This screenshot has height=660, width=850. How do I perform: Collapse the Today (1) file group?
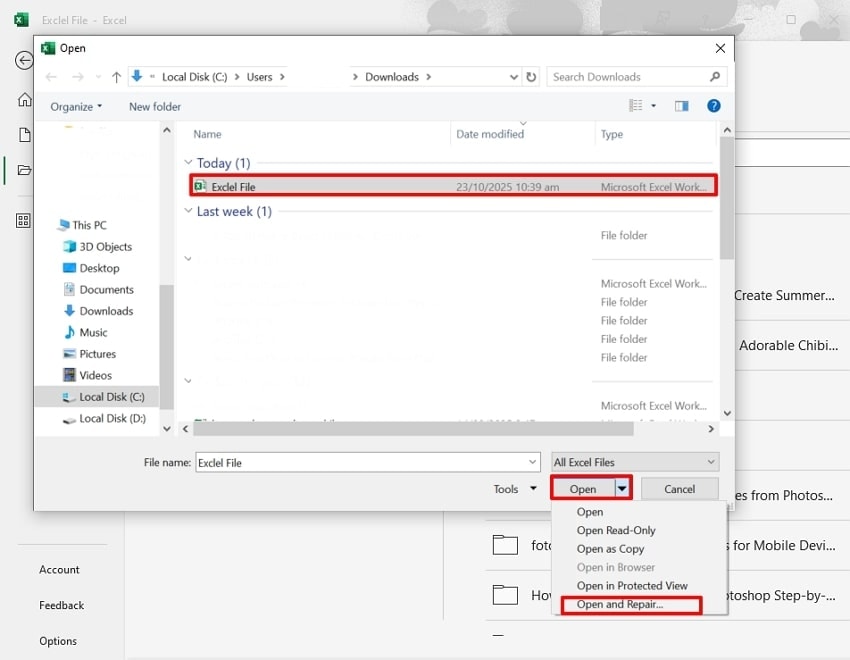coord(190,162)
